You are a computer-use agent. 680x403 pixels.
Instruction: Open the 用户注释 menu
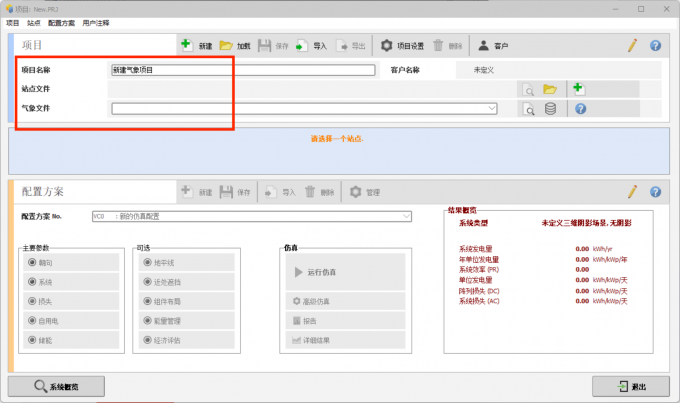pos(96,23)
